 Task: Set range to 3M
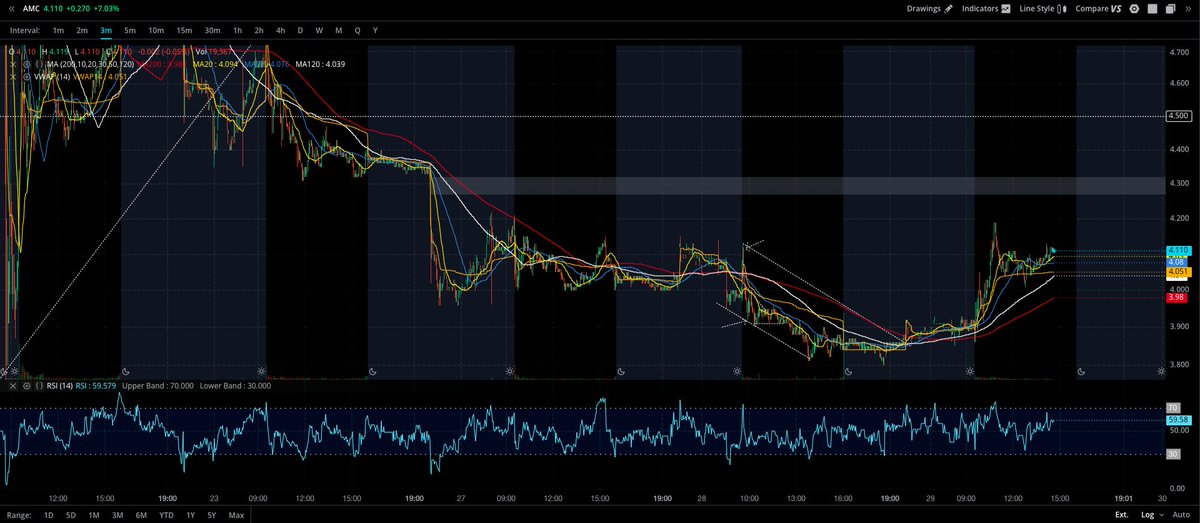tap(117, 515)
